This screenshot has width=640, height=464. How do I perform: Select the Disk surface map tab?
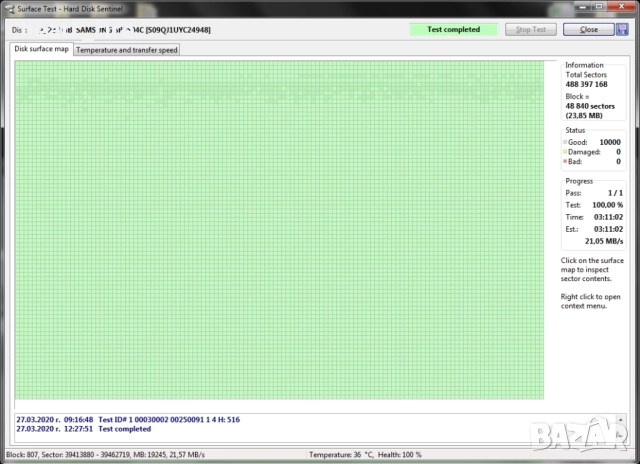point(41,49)
